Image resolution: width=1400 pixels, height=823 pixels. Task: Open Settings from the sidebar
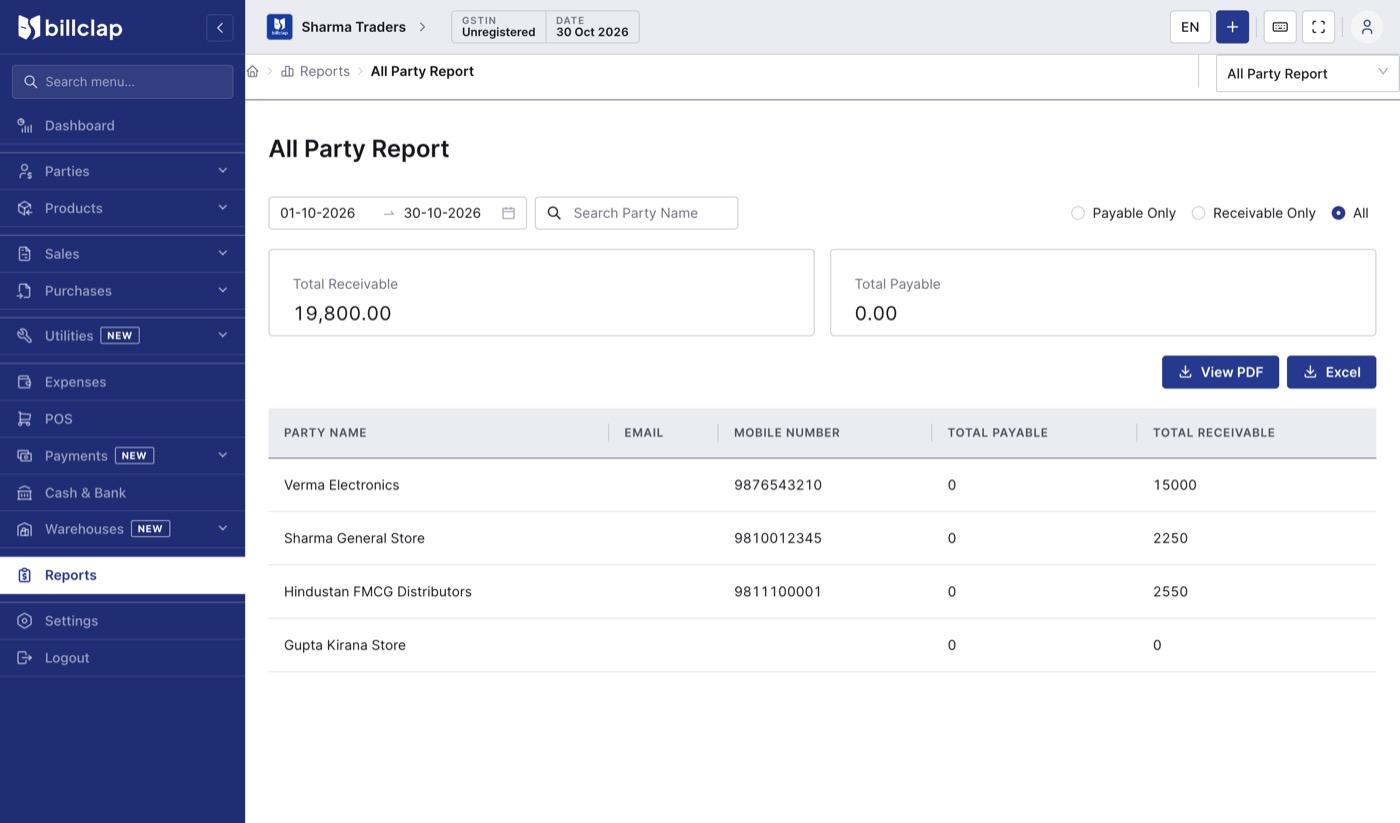click(122, 621)
